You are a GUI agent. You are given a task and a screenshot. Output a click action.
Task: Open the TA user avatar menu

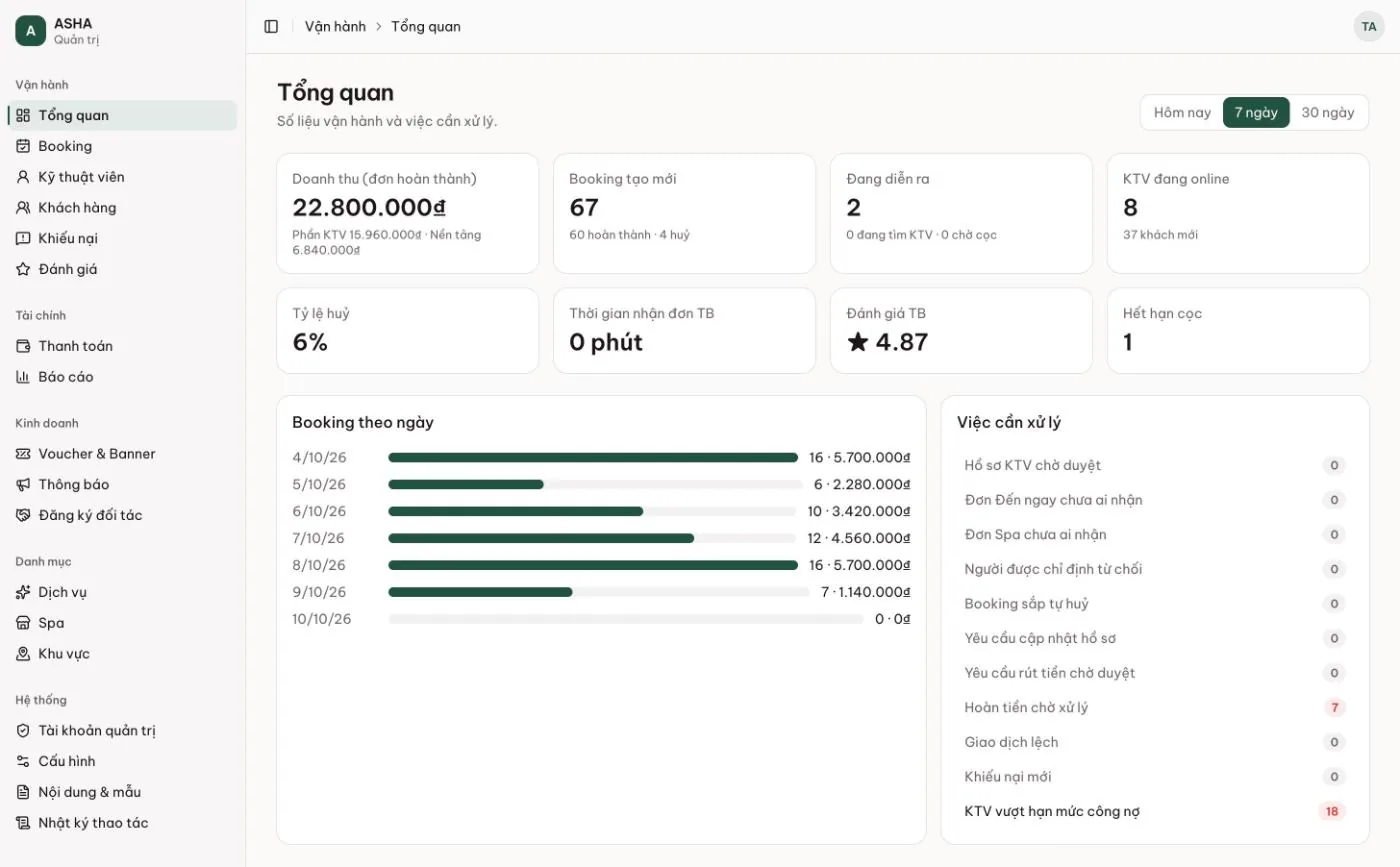(1369, 27)
